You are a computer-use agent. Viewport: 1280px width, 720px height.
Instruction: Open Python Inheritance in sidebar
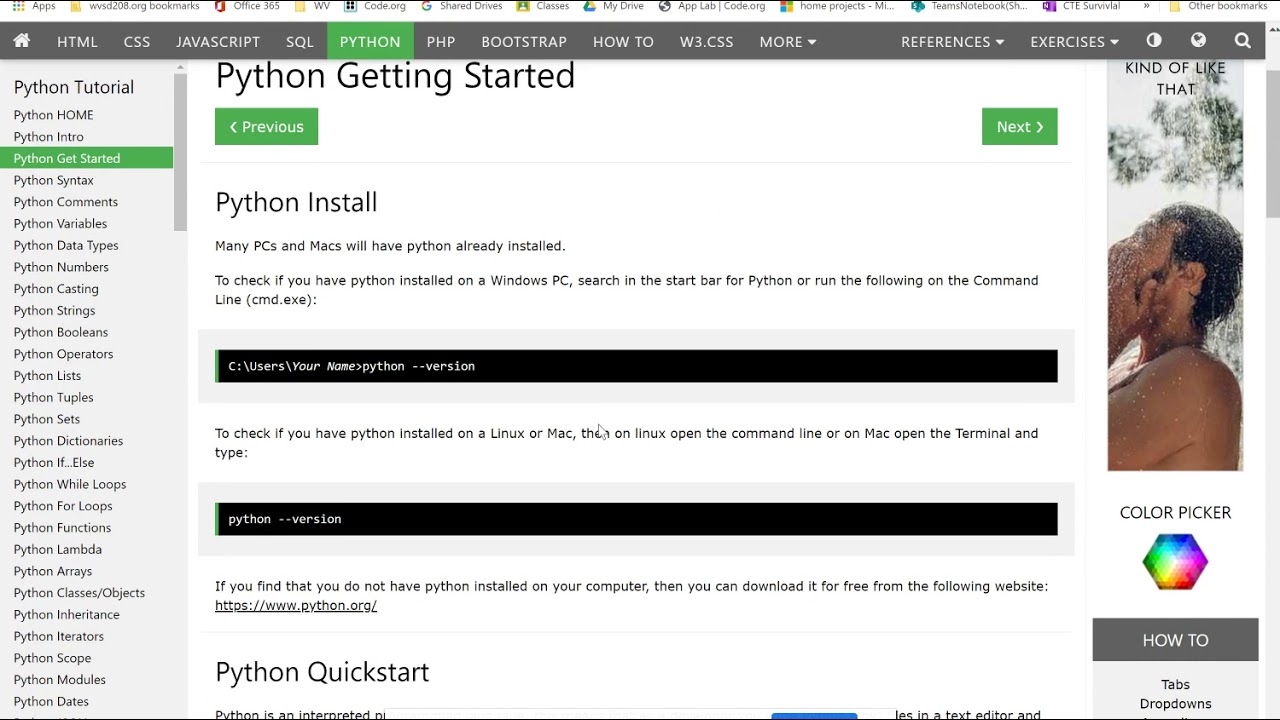pyautogui.click(x=66, y=615)
